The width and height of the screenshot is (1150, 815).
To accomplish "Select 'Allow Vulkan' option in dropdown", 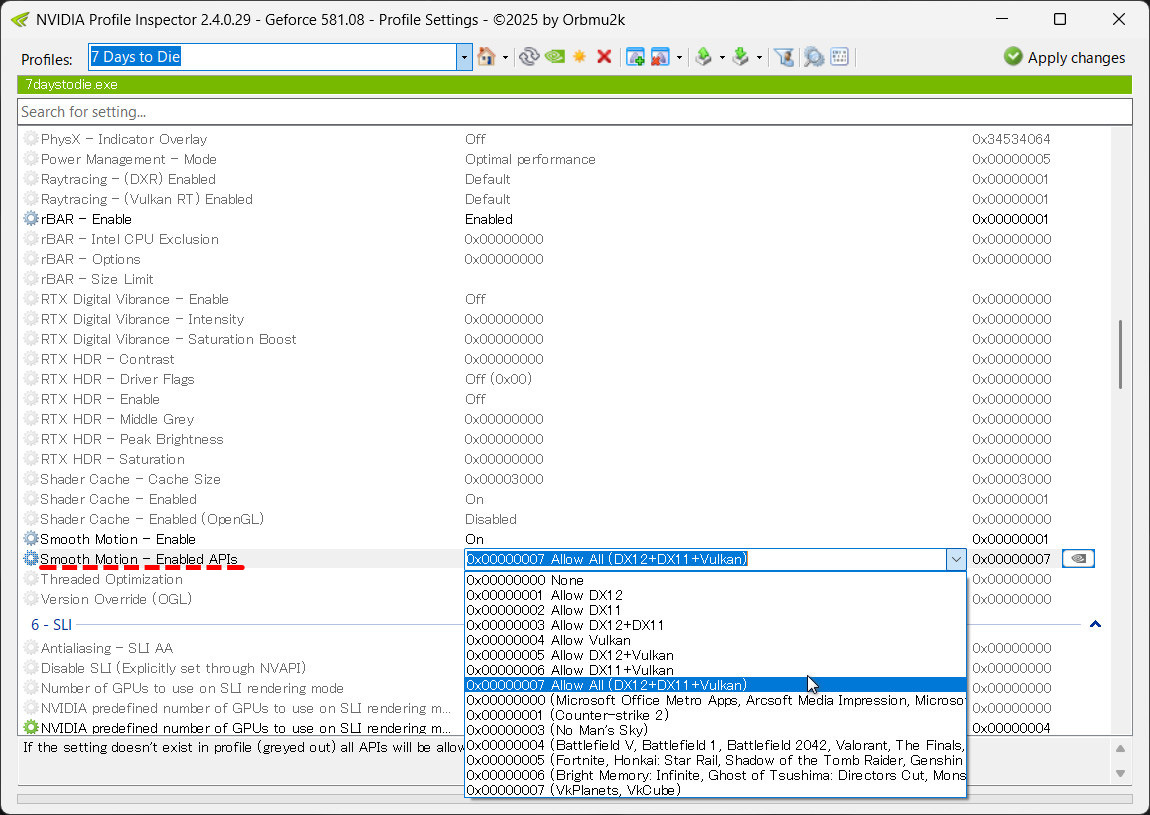I will click(548, 640).
